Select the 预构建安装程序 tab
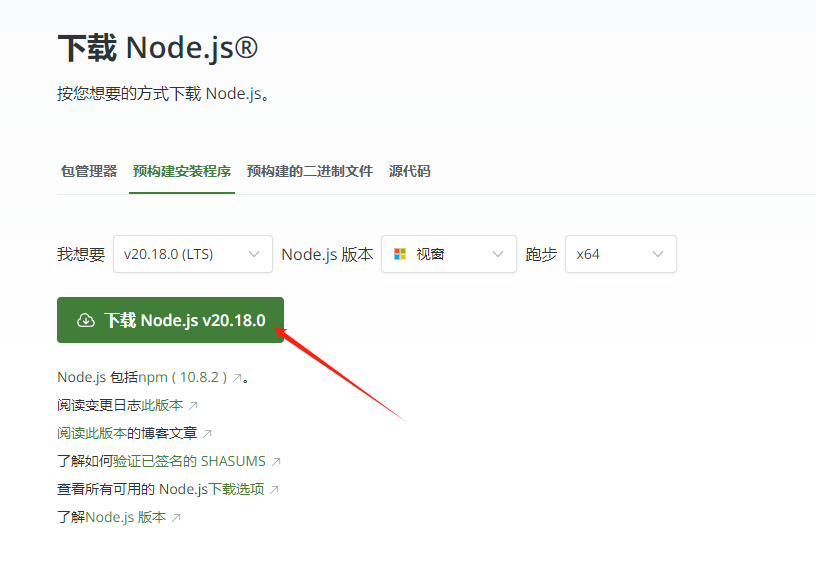The width and height of the screenshot is (816, 567). tap(182, 171)
